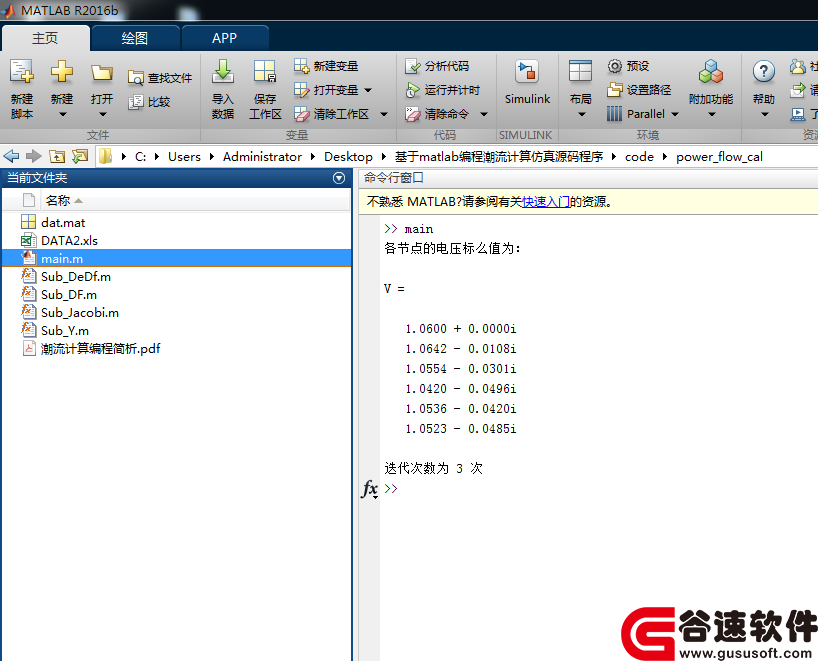Viewport: 818px width, 661px height.
Task: Click the Save Workspace (保存工作区) icon
Action: coord(264,71)
